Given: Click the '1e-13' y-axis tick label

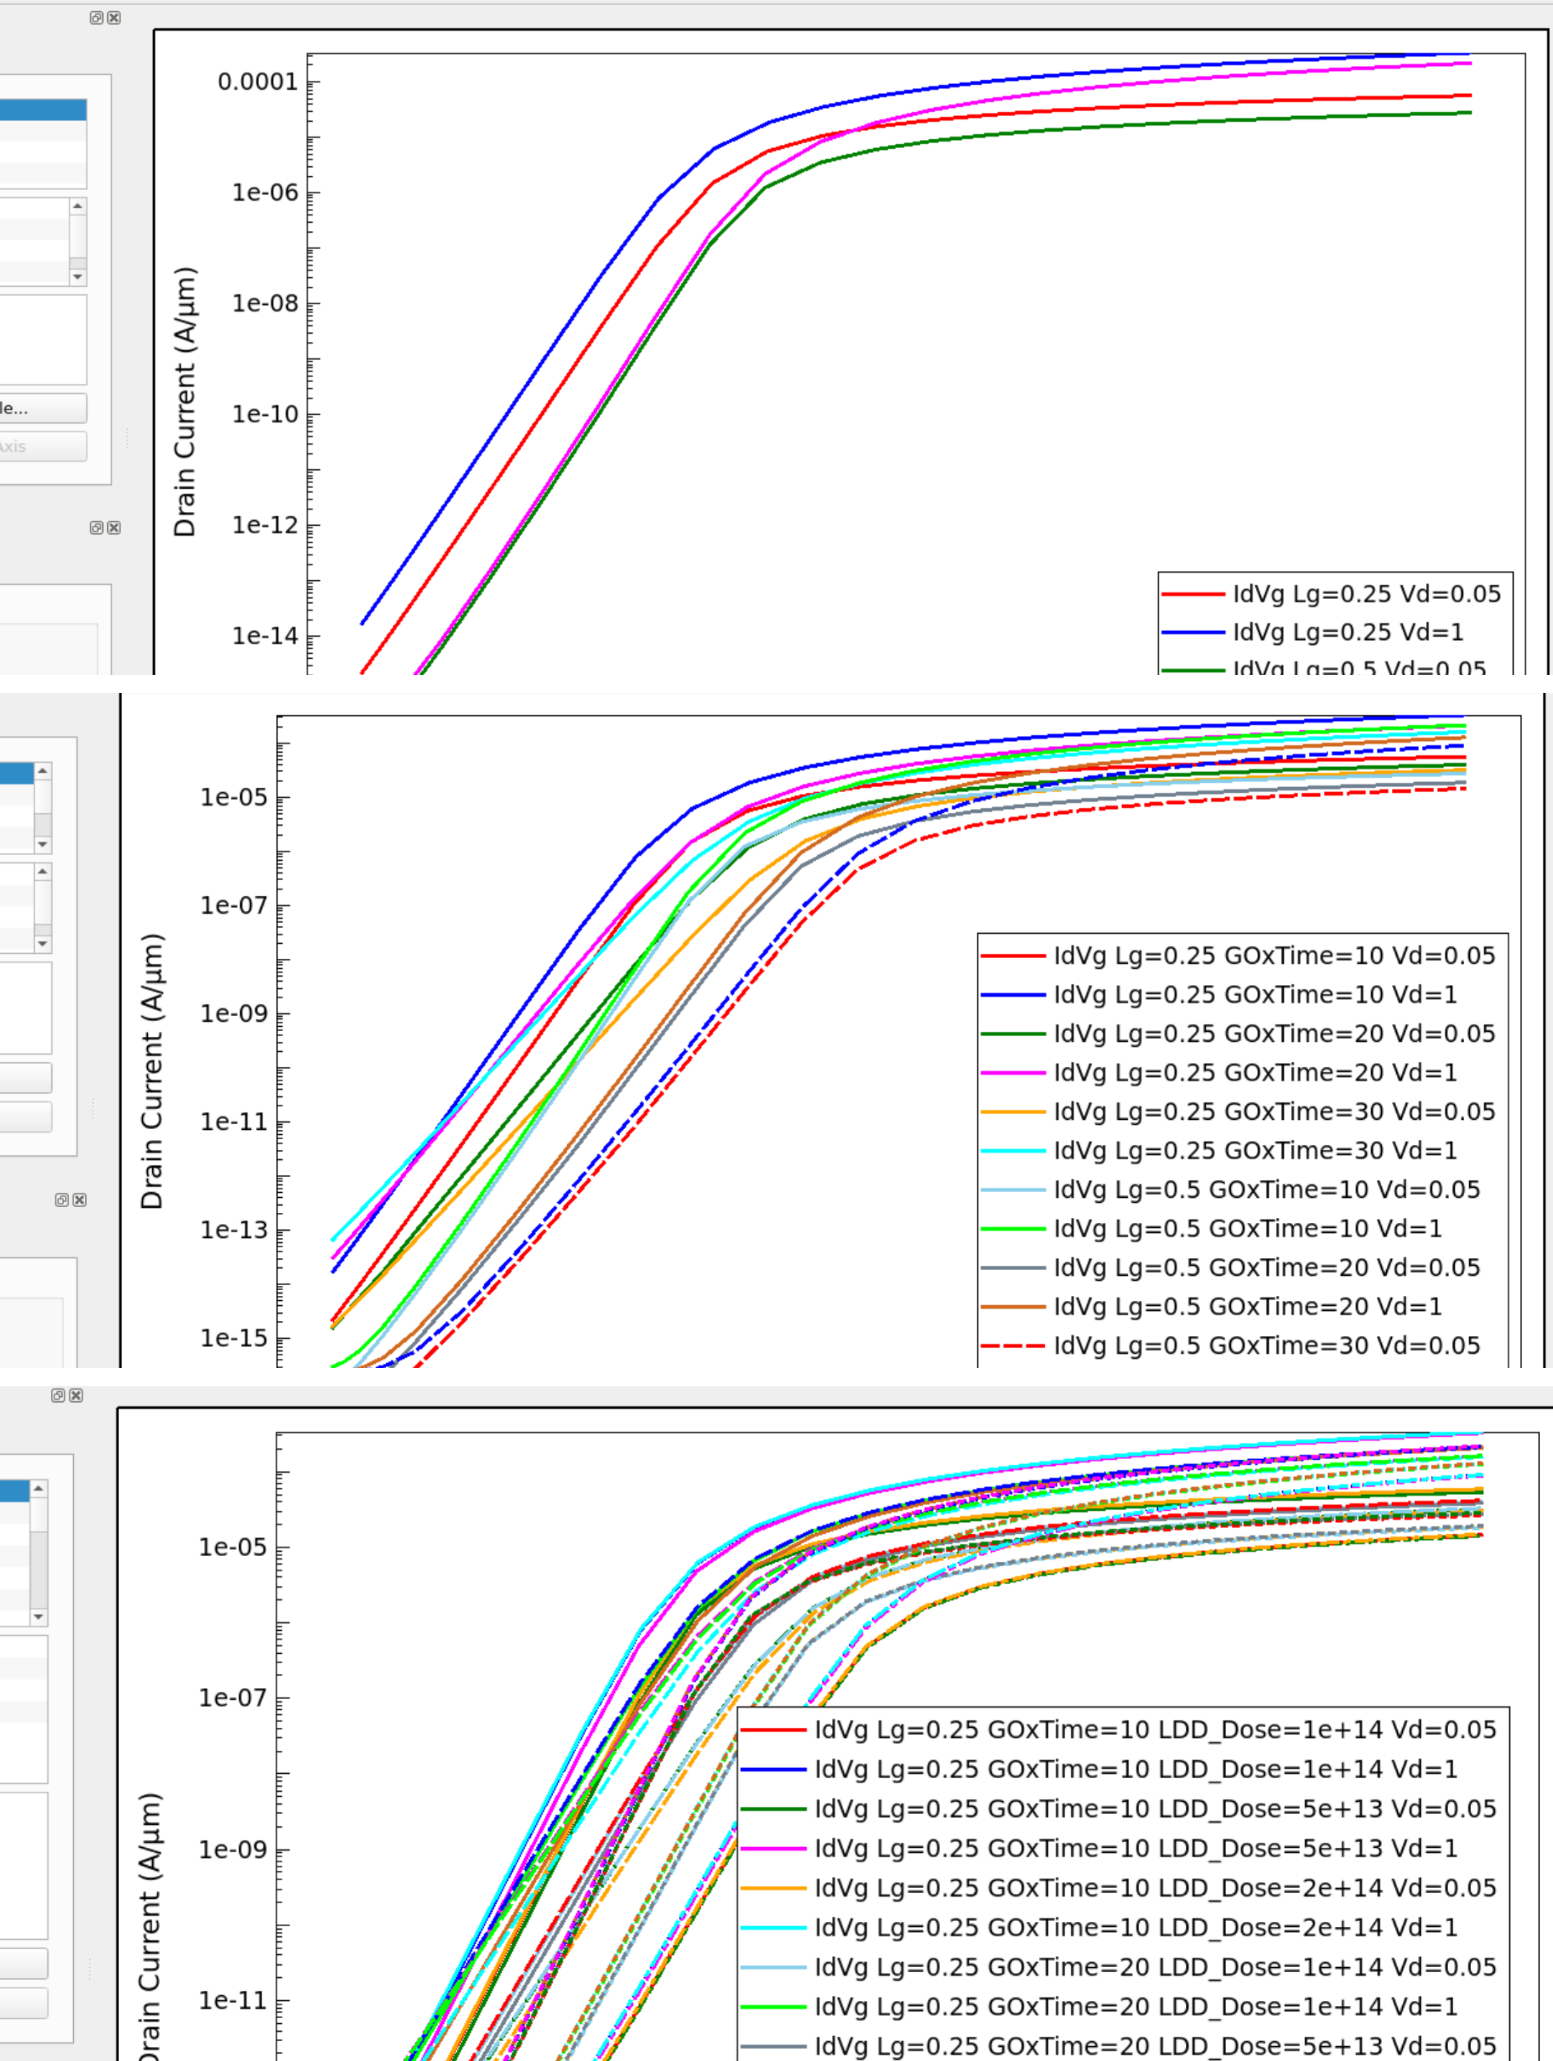Looking at the screenshot, I should point(234,1231).
